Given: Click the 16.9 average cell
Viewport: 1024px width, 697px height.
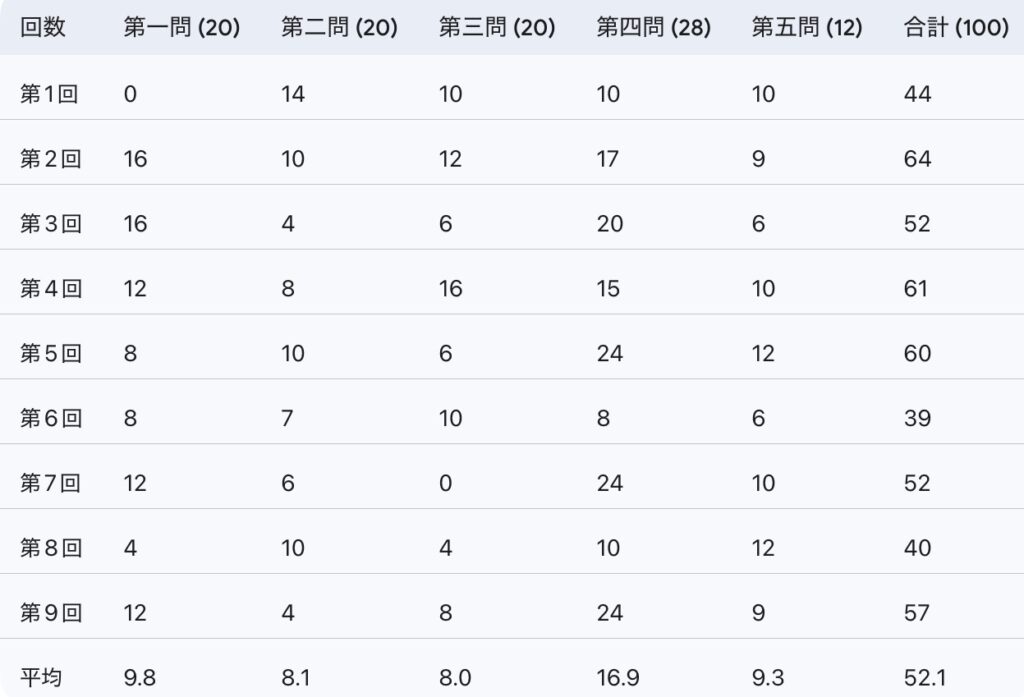Looking at the screenshot, I should point(617,678).
